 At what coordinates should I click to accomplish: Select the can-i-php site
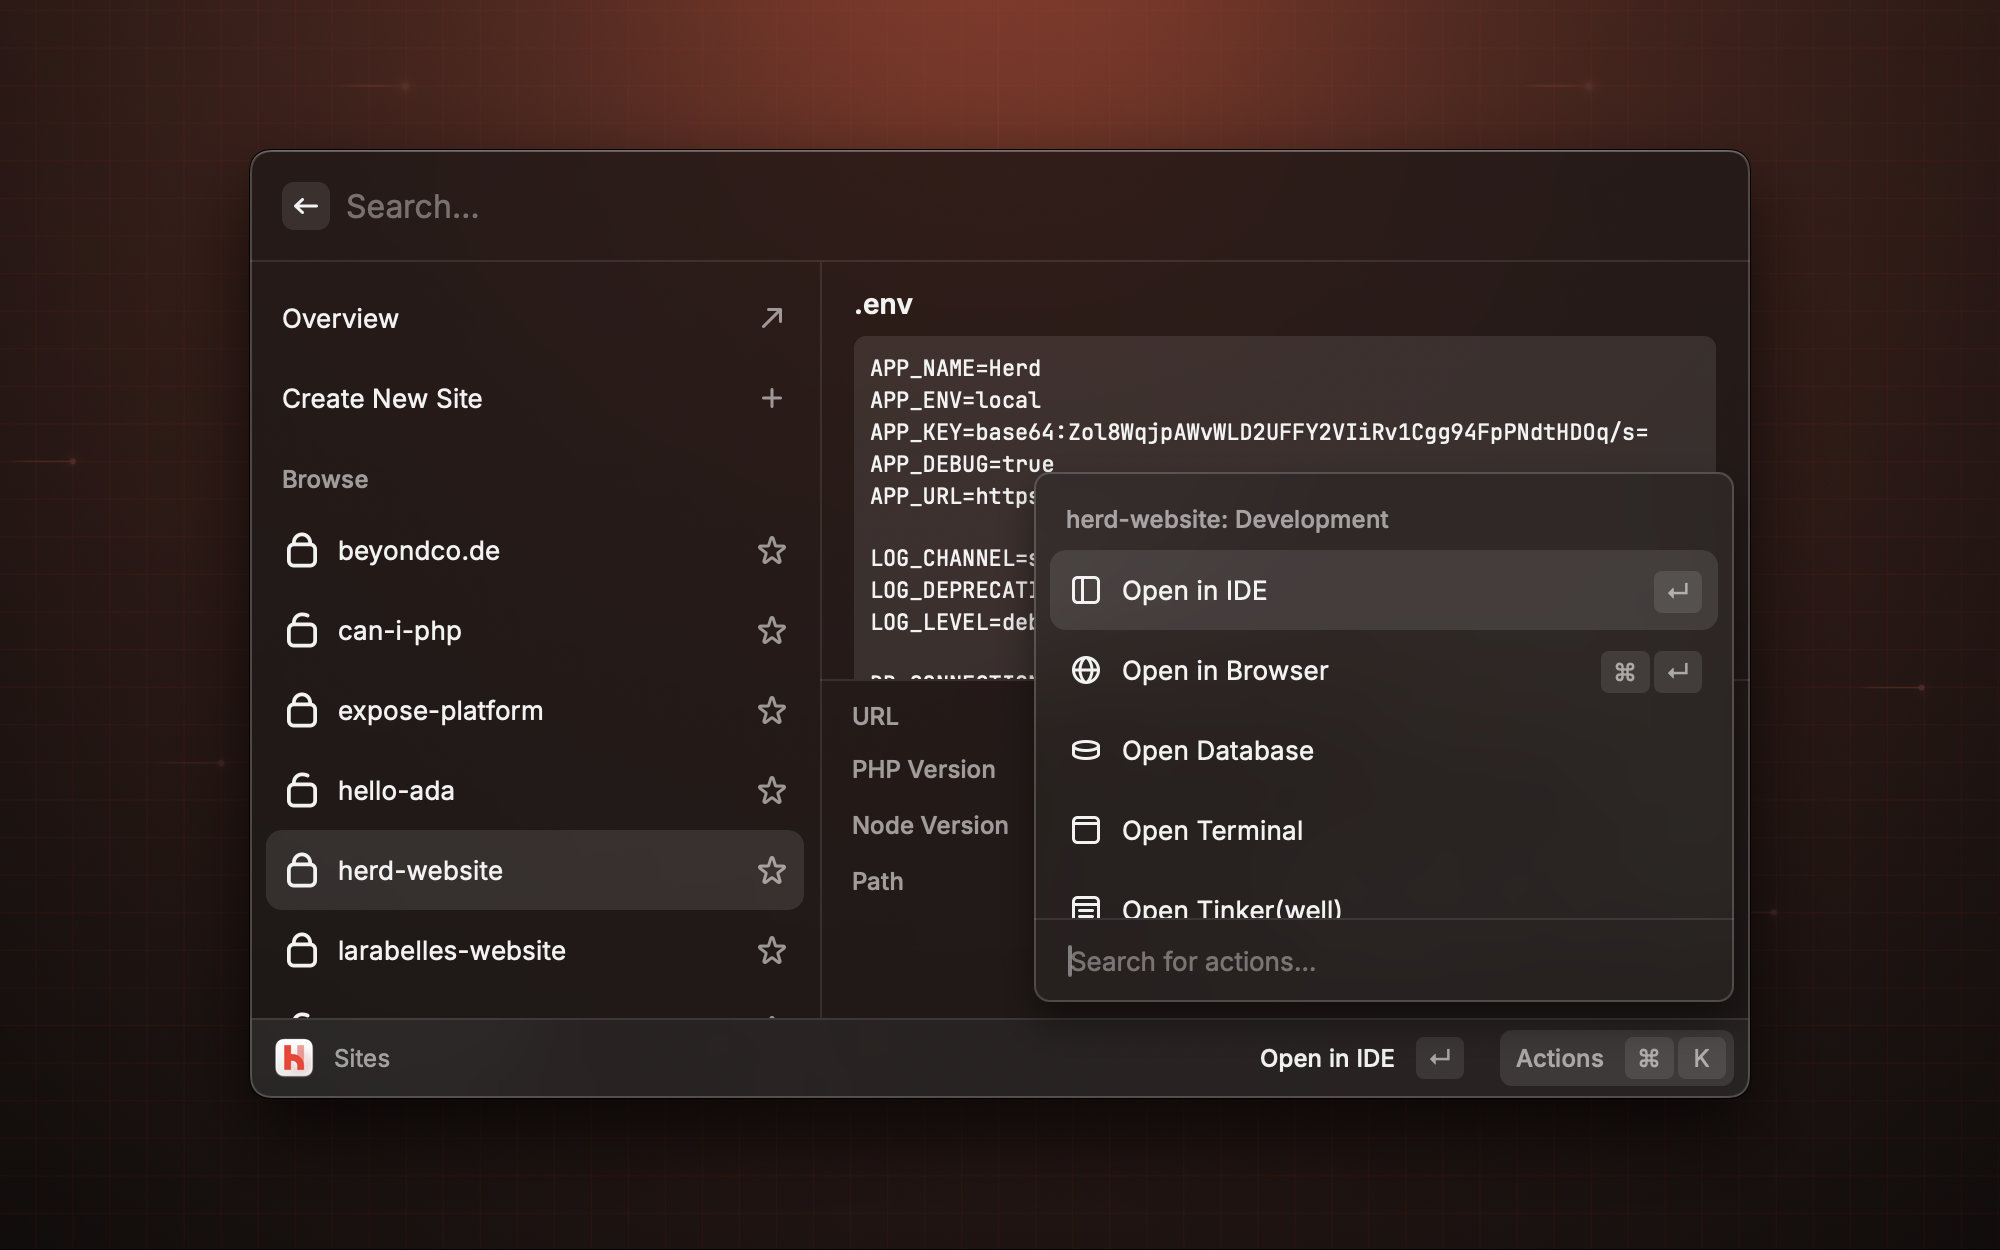pos(535,630)
